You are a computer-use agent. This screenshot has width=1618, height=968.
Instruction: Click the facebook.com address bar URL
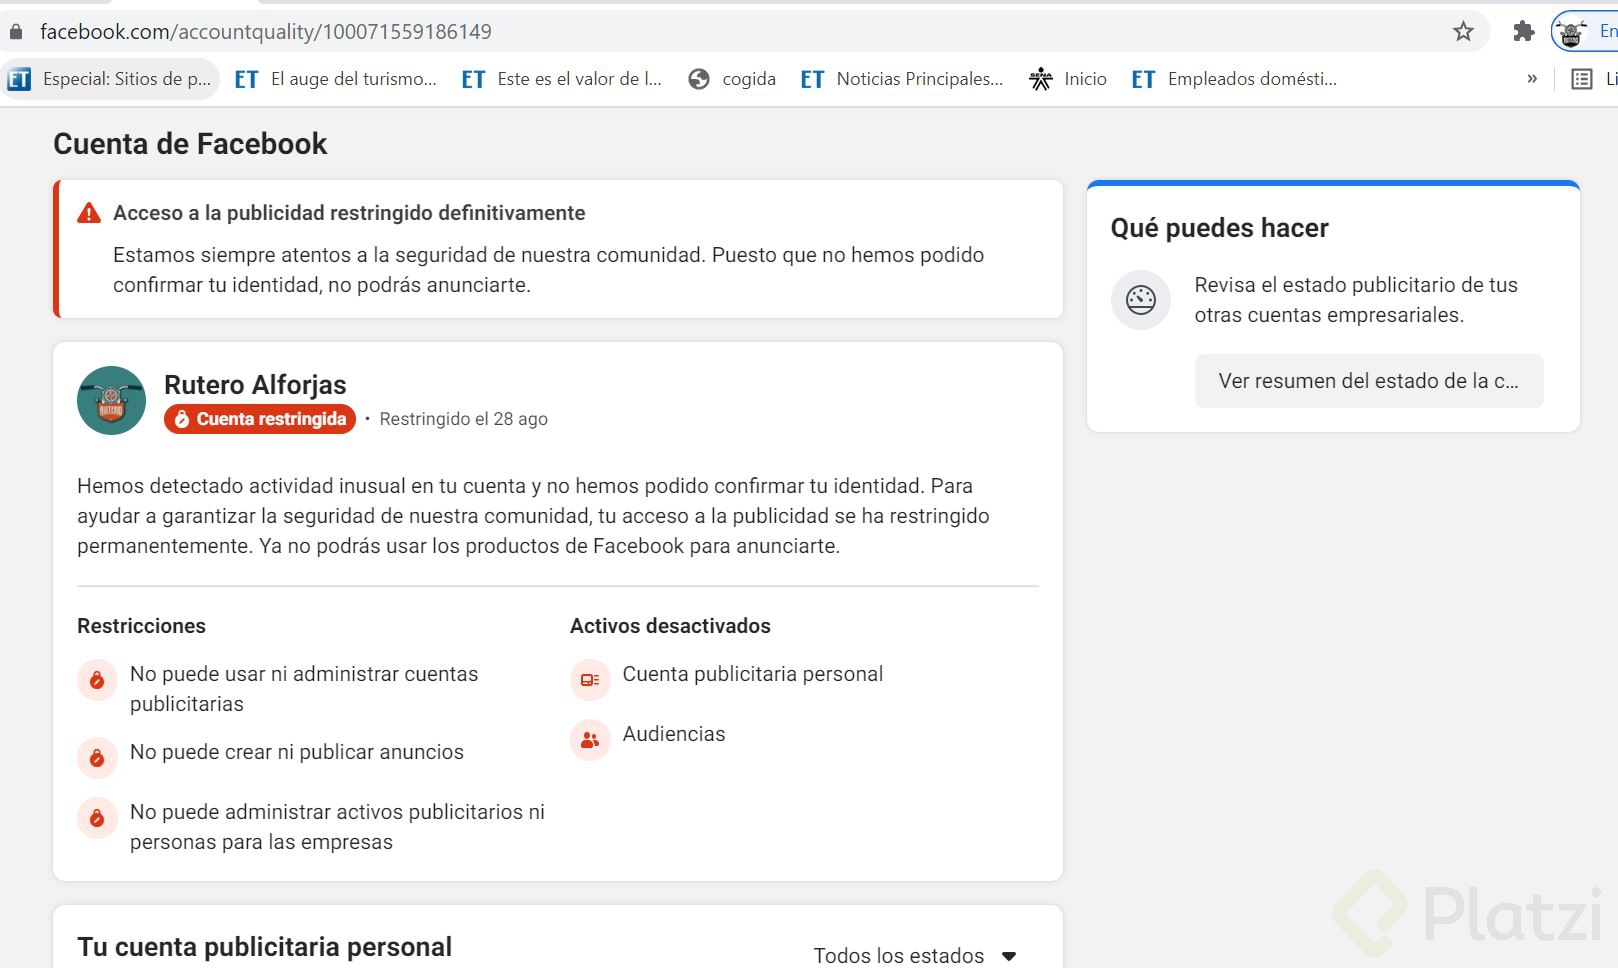(x=265, y=31)
